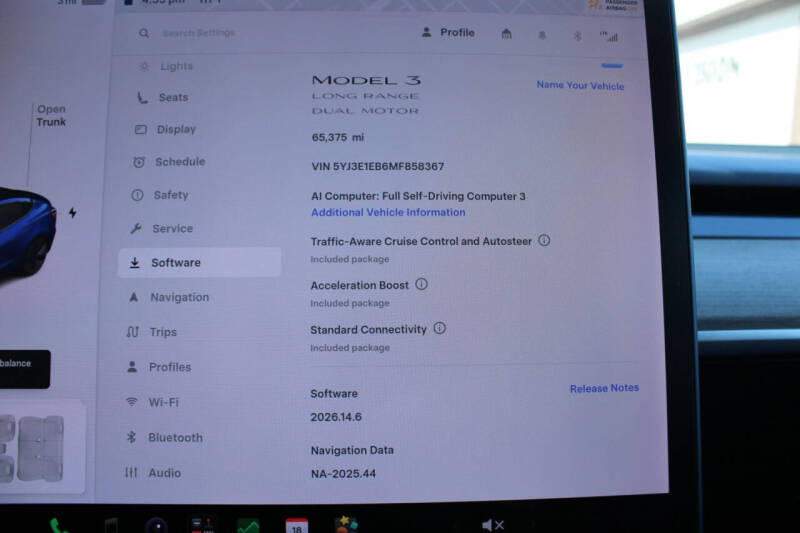Screen dimensions: 800x533
Task: Focus the Search Settings field
Action: [x=198, y=33]
